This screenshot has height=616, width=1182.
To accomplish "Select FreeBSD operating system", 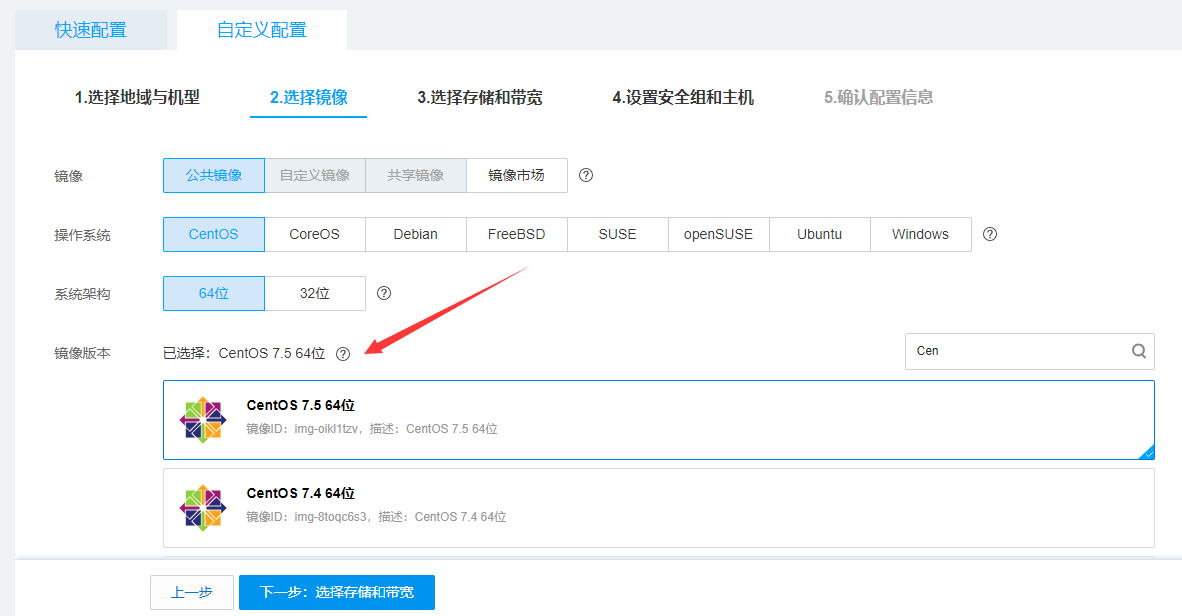I will pyautogui.click(x=516, y=234).
